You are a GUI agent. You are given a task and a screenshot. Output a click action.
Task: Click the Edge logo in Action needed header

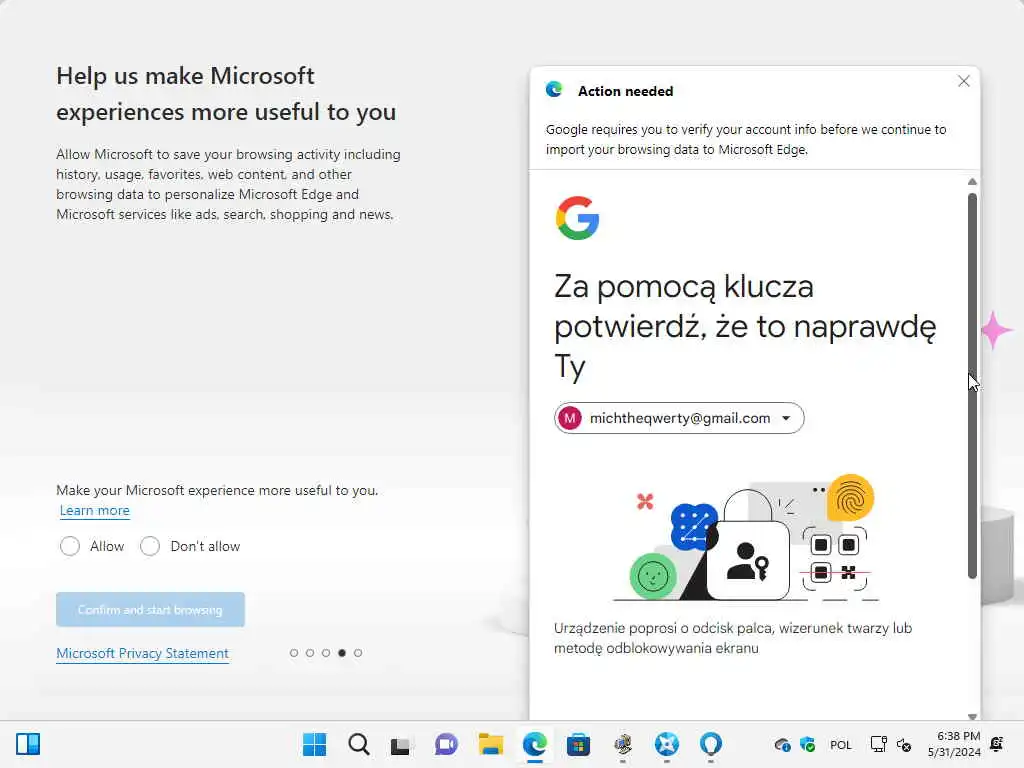pos(554,89)
